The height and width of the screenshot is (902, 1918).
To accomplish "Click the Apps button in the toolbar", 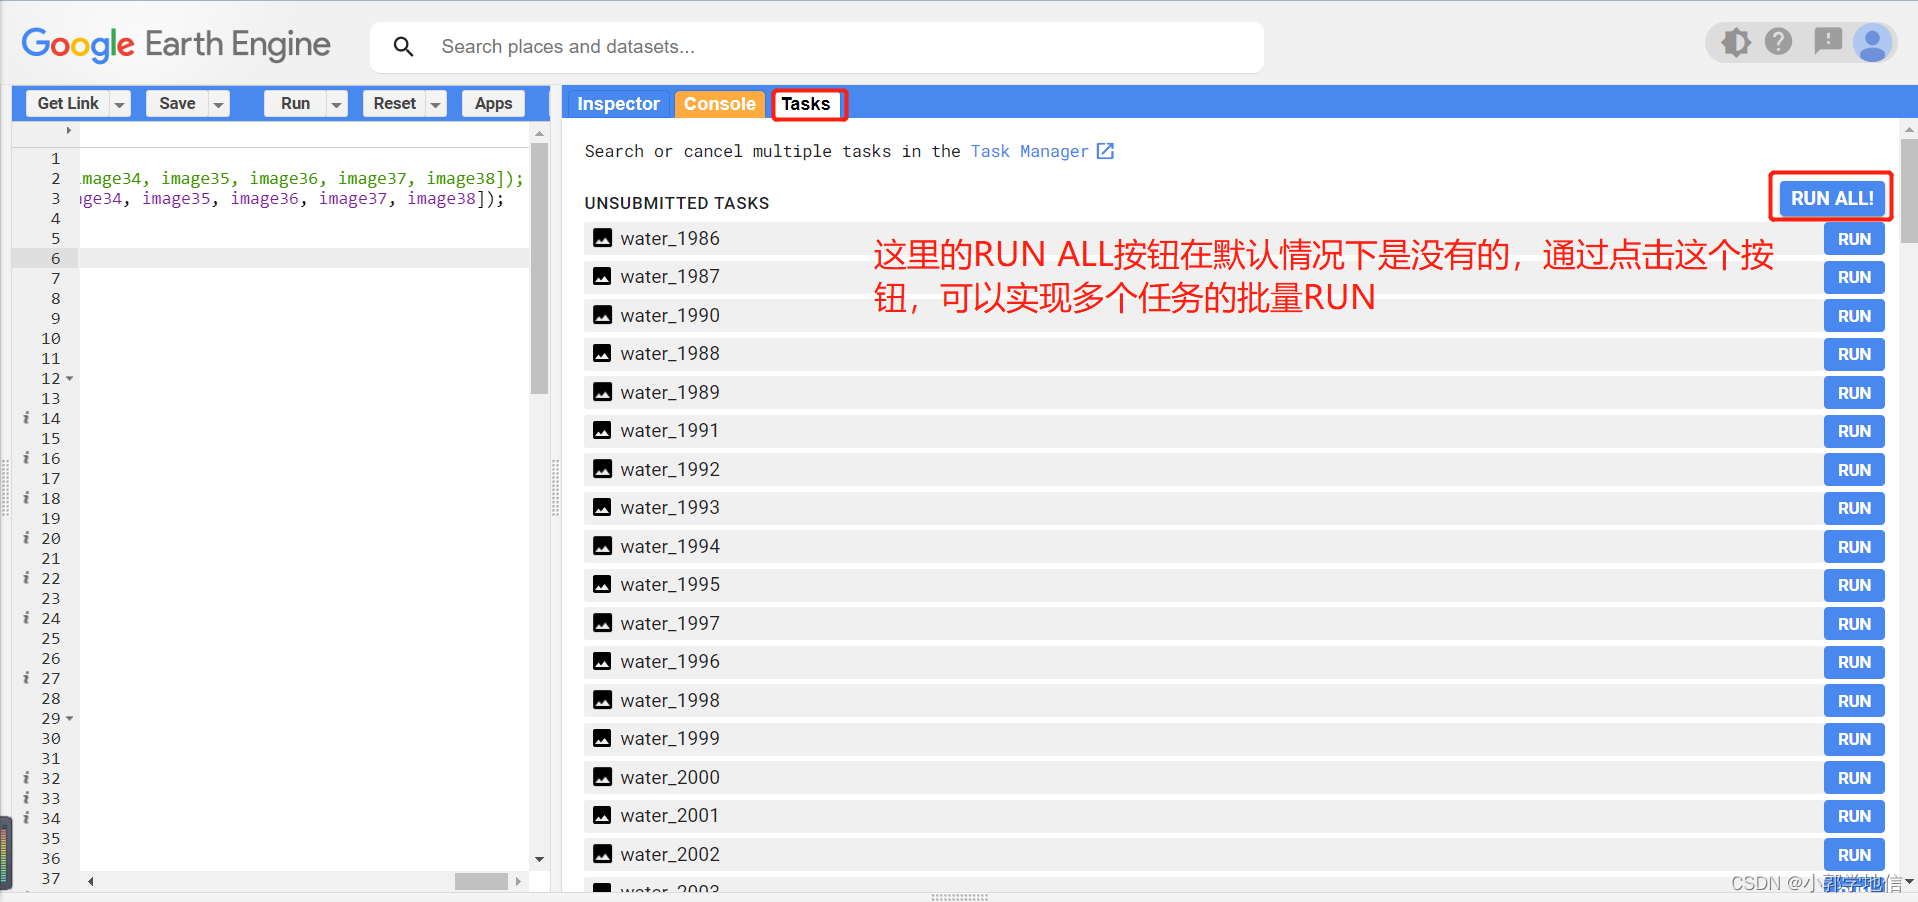I will click(x=492, y=103).
